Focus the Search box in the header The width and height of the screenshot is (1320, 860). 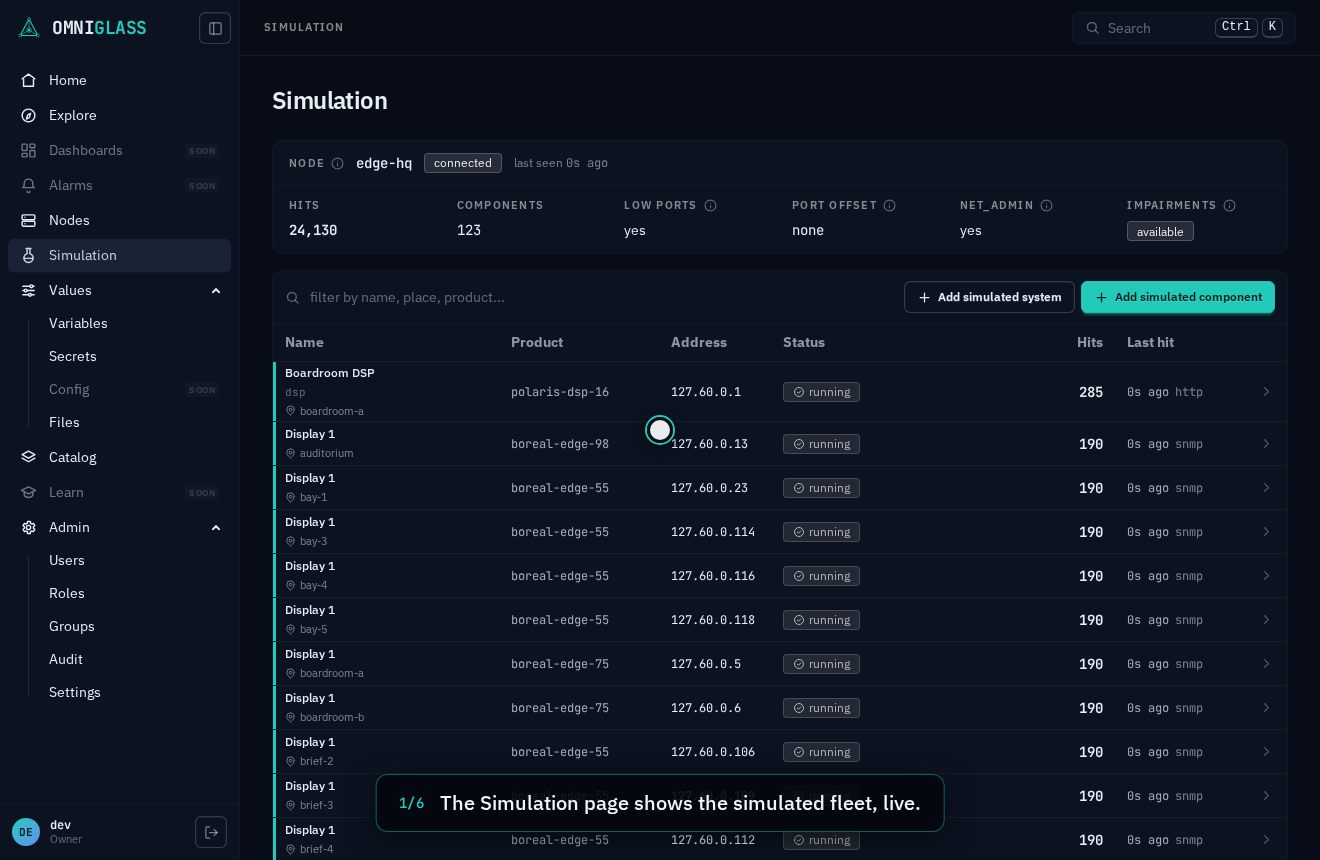coord(1184,28)
